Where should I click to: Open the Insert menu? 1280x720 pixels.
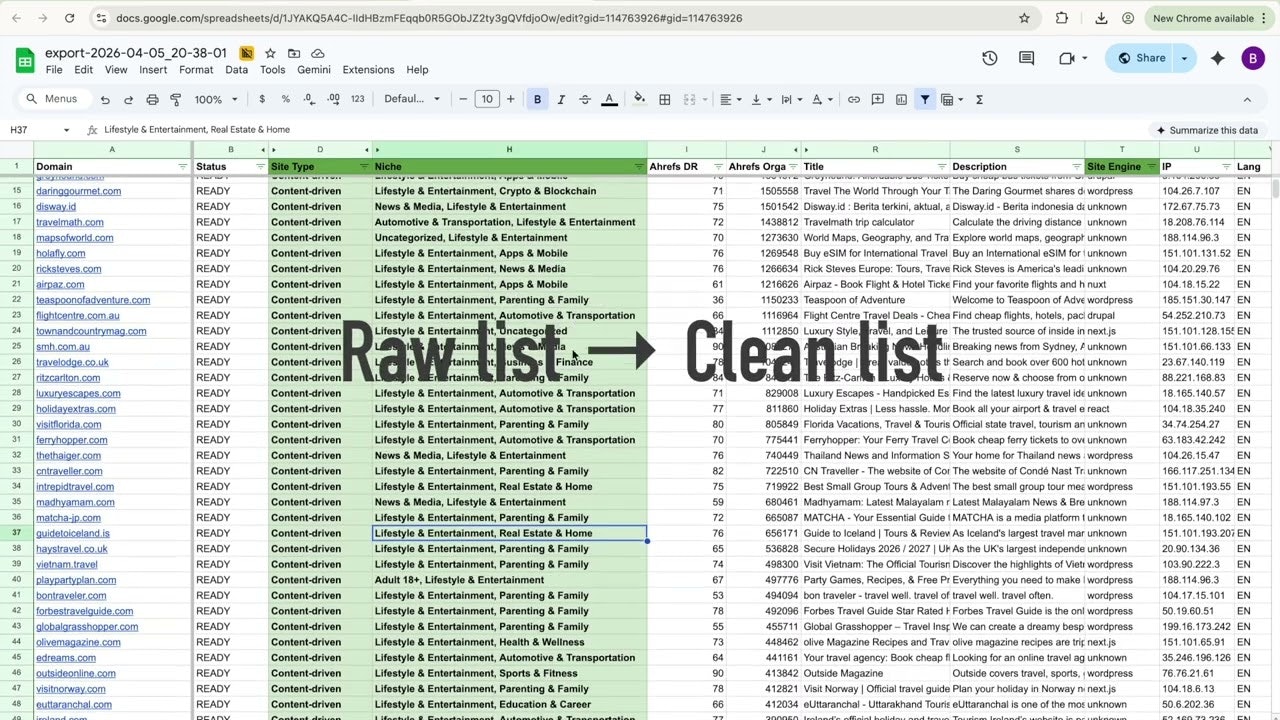[x=153, y=70]
